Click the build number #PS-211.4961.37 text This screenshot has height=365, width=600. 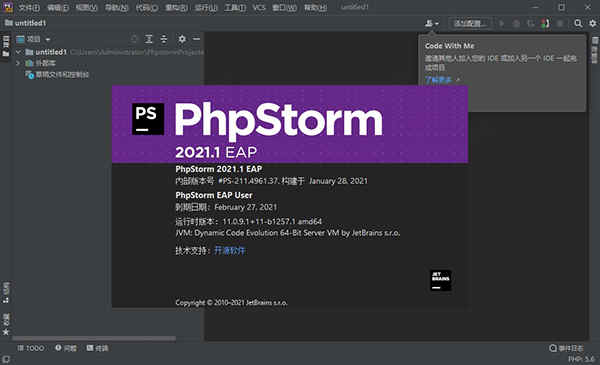(x=248, y=181)
